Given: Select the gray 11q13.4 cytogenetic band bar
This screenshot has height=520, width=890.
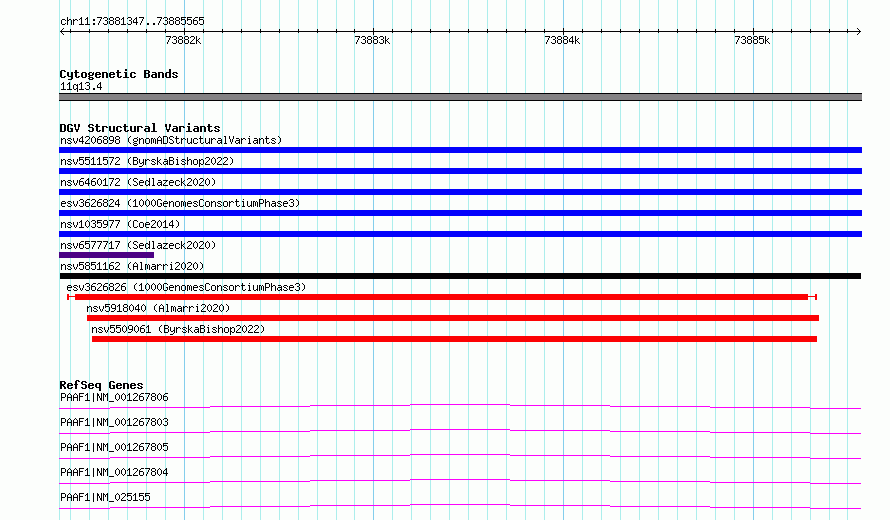Looking at the screenshot, I should (x=460, y=97).
